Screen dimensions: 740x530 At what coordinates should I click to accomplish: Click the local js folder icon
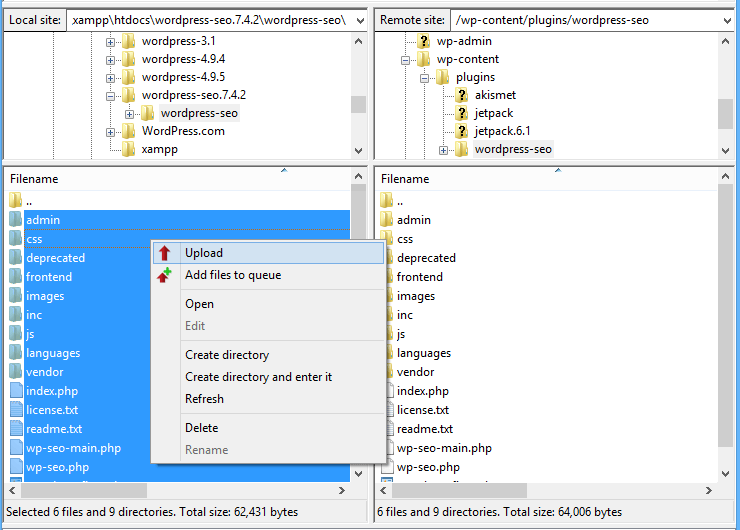pos(16,334)
